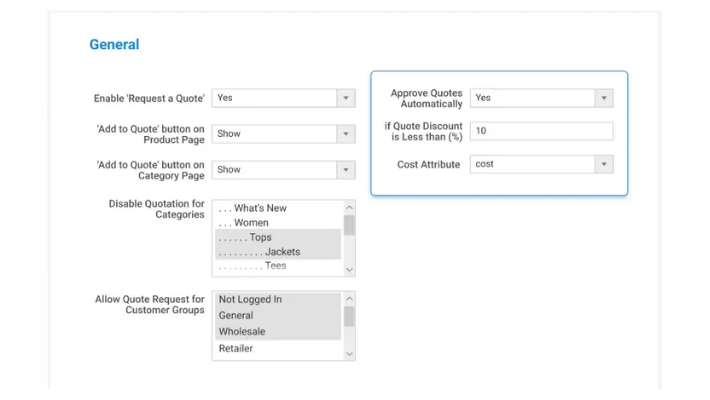Select Not Logged In customer group
This screenshot has width=710, height=400.
click(x=250, y=299)
